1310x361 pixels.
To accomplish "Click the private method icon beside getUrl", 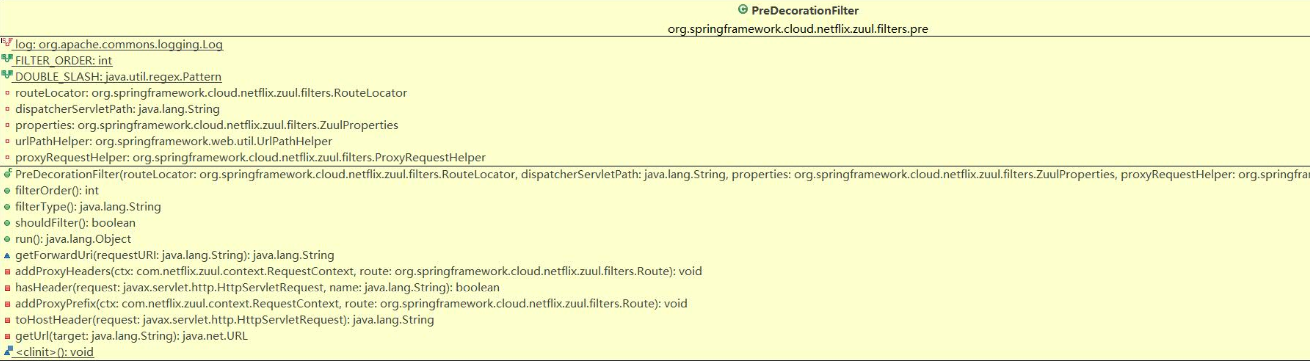I will [x=7, y=336].
